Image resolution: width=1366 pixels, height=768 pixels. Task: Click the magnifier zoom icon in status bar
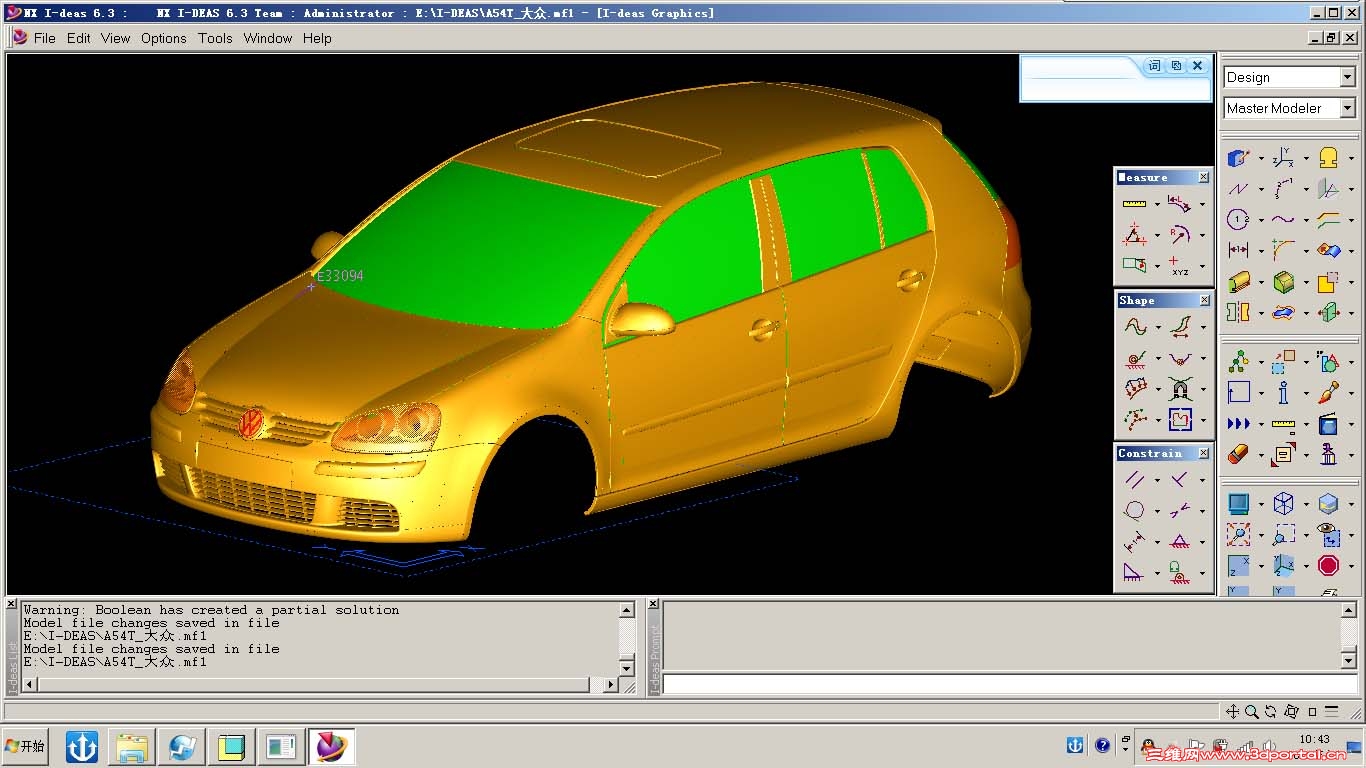[x=1252, y=711]
